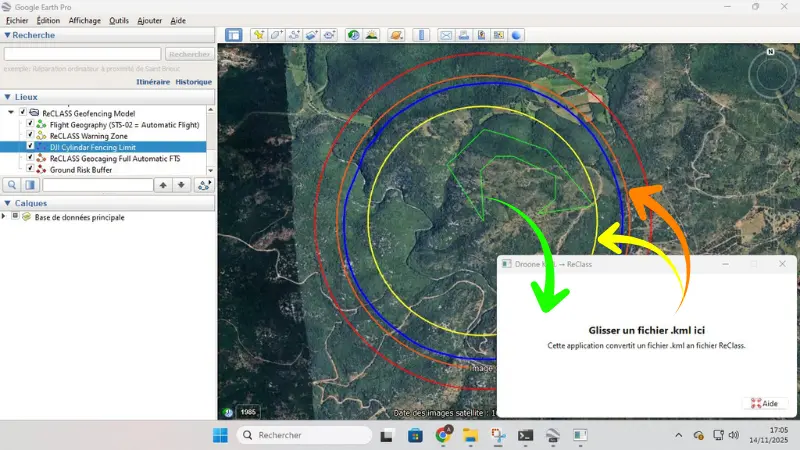Click the ruler measurement tool
Screen dimensions: 800x450
tap(422, 35)
